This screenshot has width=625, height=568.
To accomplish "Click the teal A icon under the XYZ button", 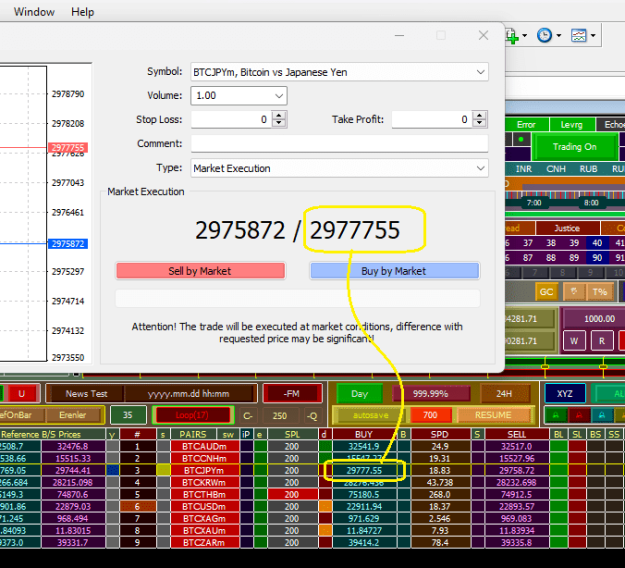I will click(x=602, y=415).
